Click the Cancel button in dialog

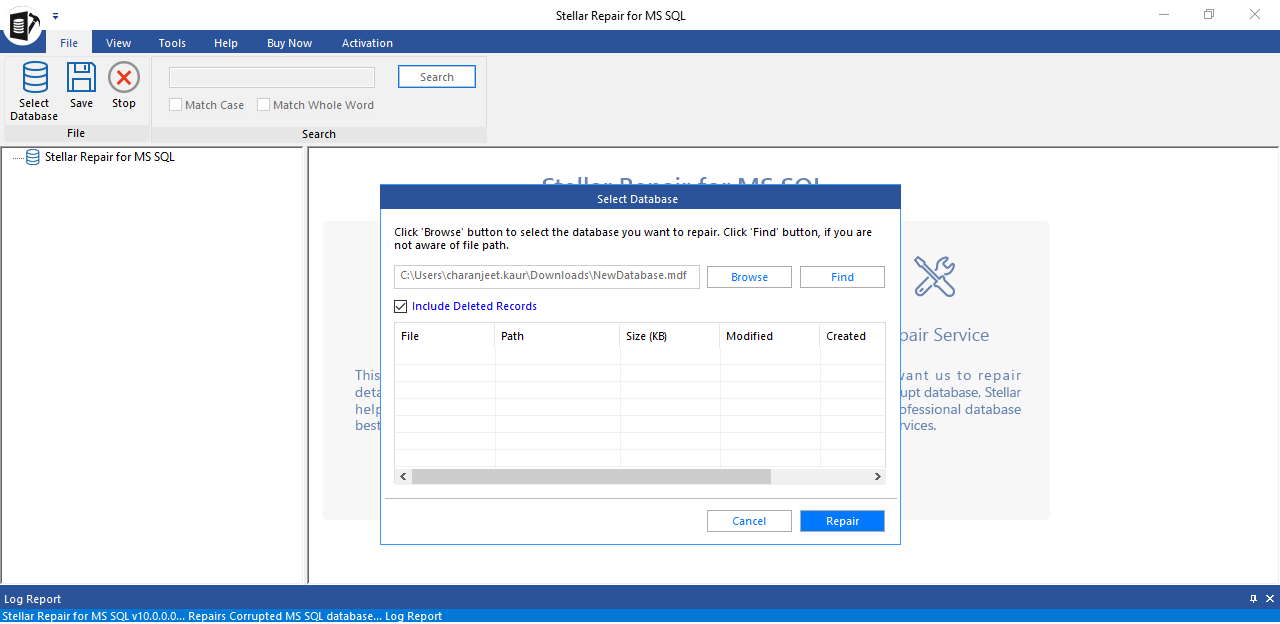[749, 521]
